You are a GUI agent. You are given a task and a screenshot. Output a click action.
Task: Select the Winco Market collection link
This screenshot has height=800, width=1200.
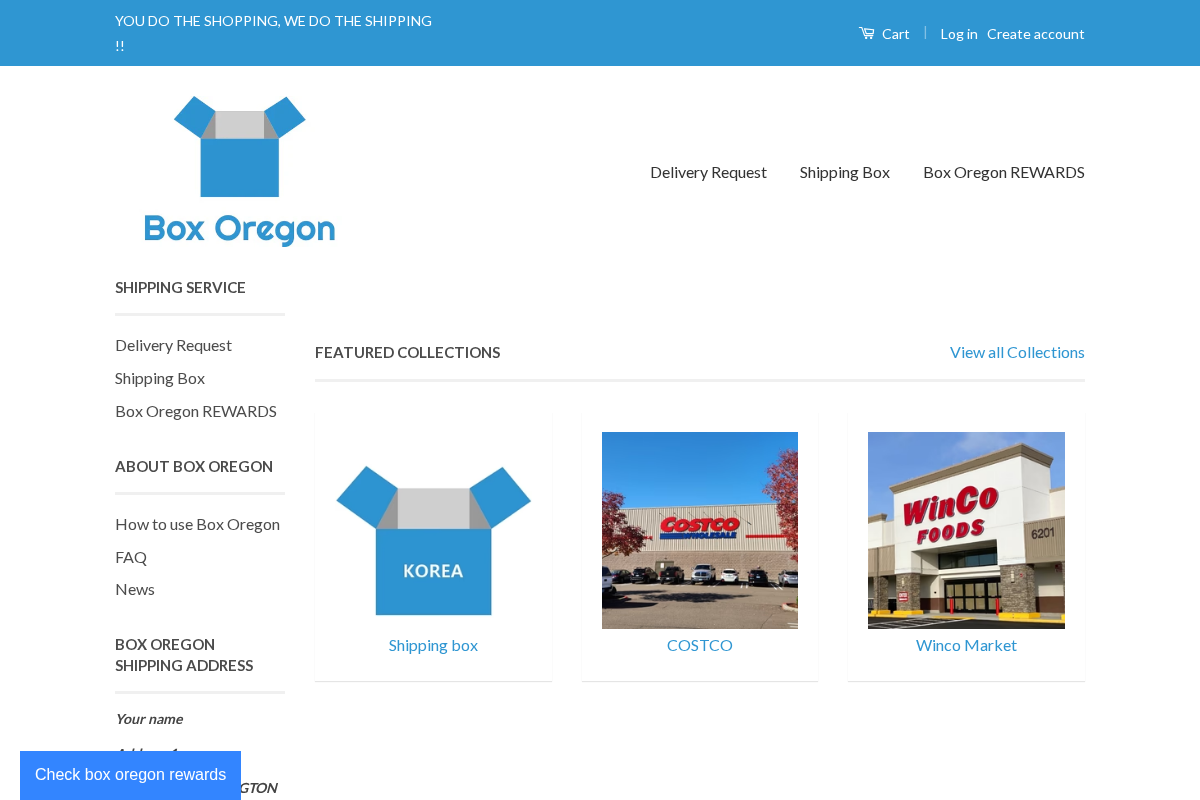point(966,645)
